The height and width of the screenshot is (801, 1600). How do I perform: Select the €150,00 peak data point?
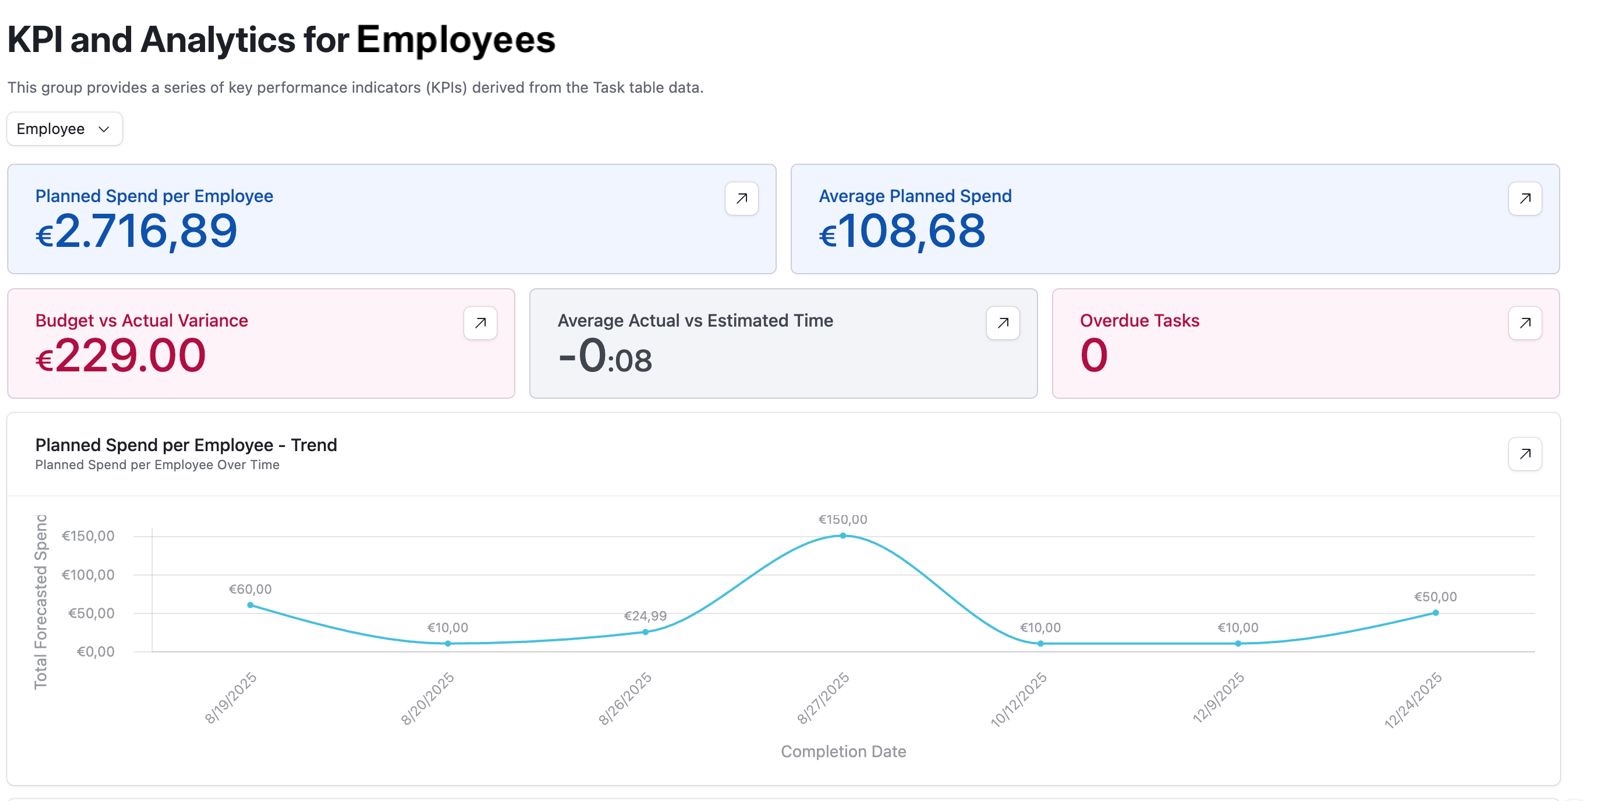[843, 536]
